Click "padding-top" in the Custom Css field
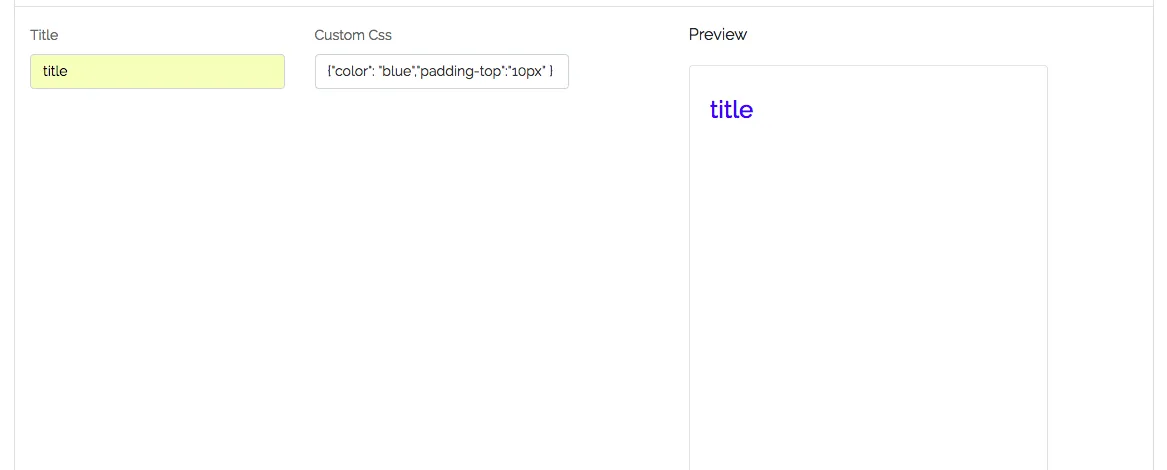The height and width of the screenshot is (470, 1167). 461,72
